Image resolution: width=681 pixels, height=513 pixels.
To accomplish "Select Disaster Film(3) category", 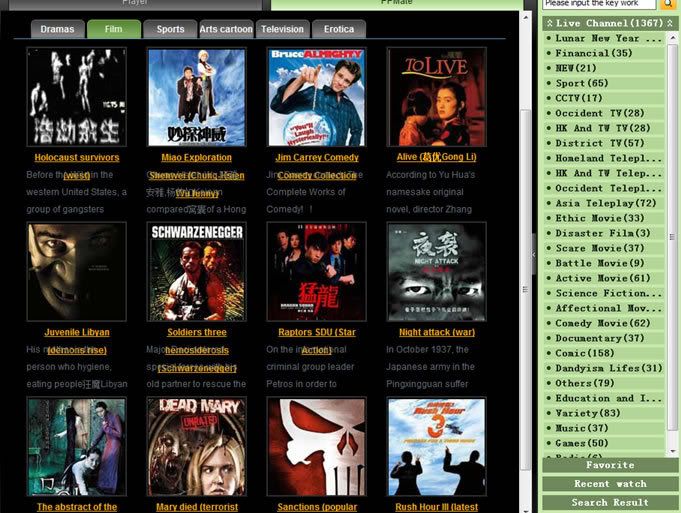I will (604, 233).
